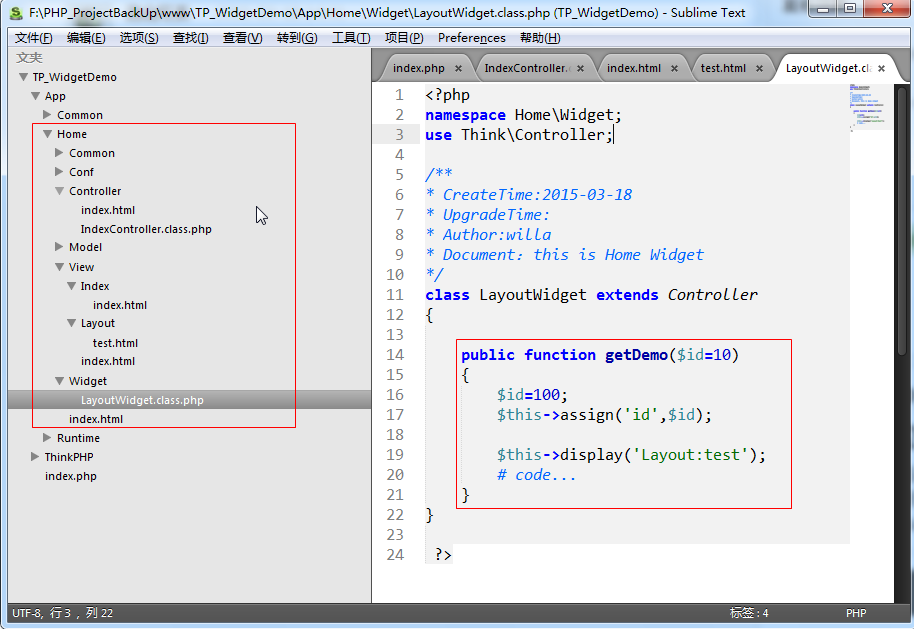
Task: Expand the Runtime folder arrow
Action: click(47, 437)
